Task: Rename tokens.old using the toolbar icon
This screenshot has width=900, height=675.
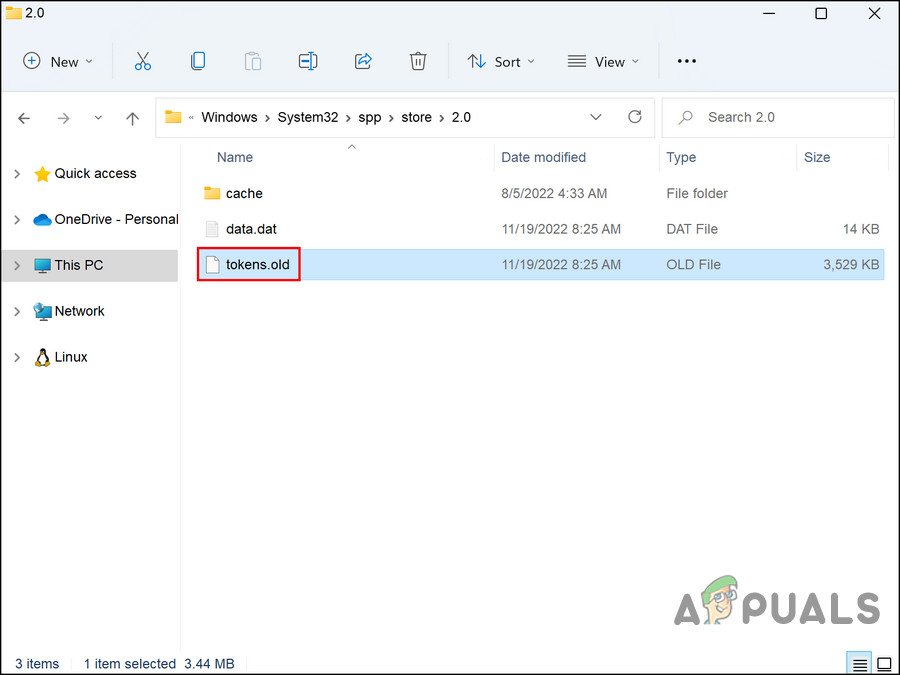Action: (x=308, y=61)
